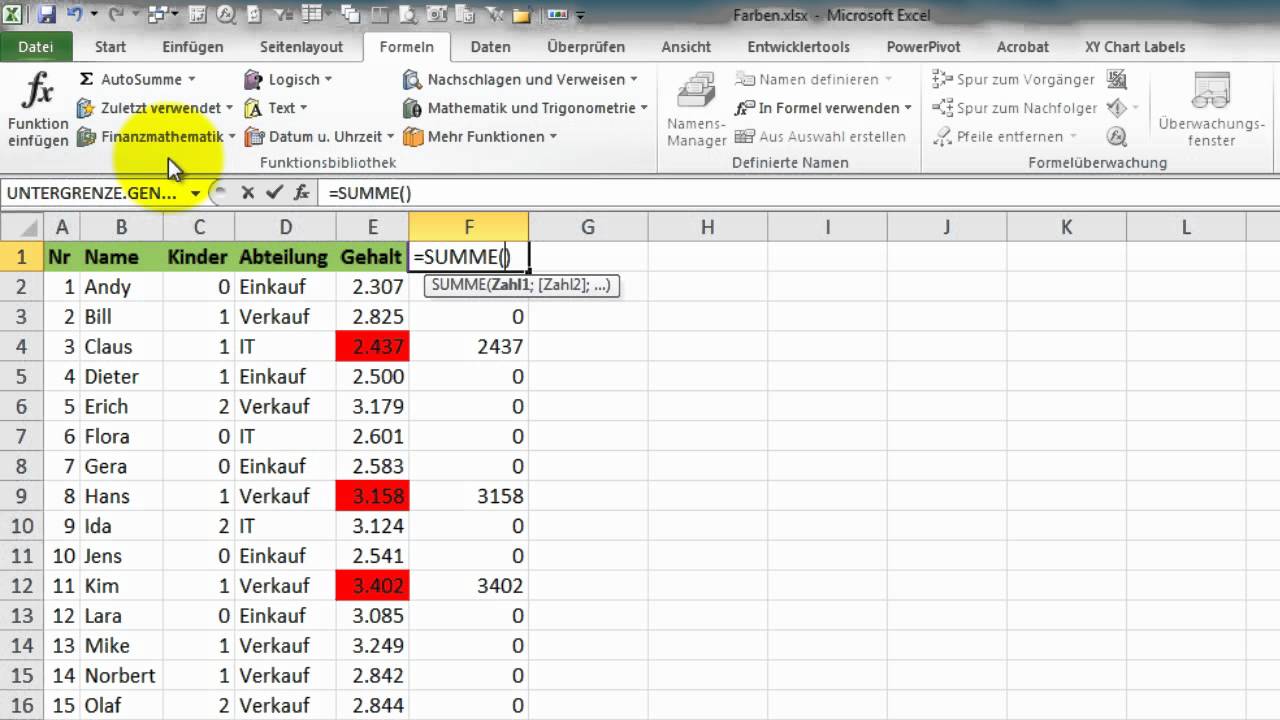
Task: Click Formelauswertung magnifier icon
Action: click(x=1118, y=137)
